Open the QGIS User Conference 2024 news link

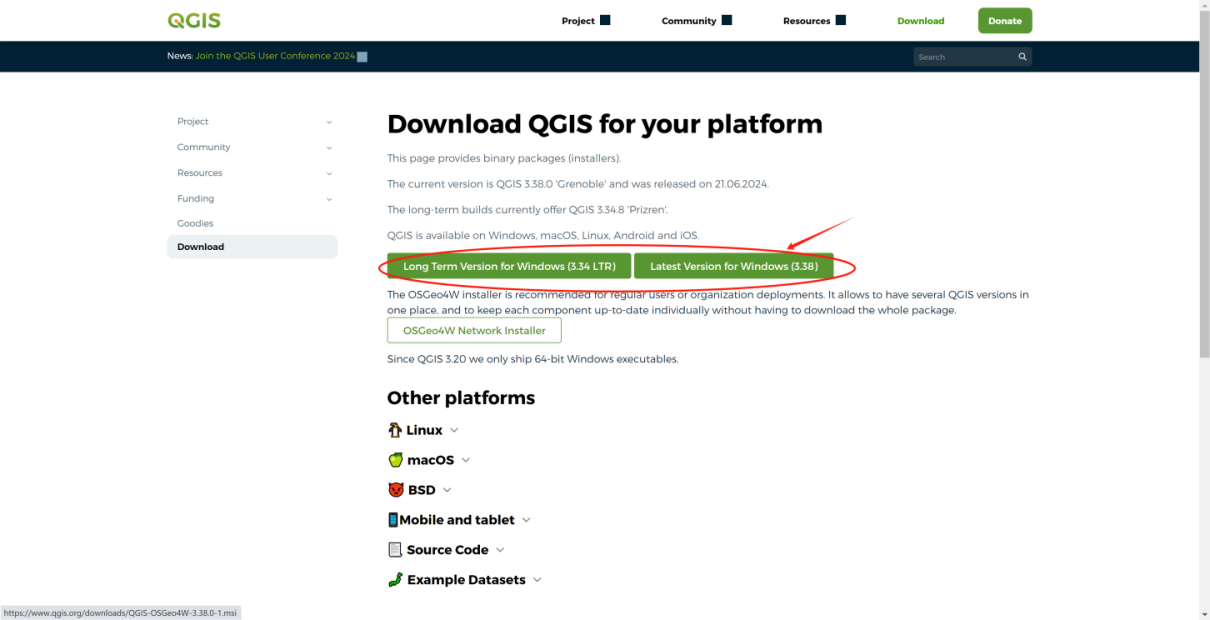click(x=275, y=56)
